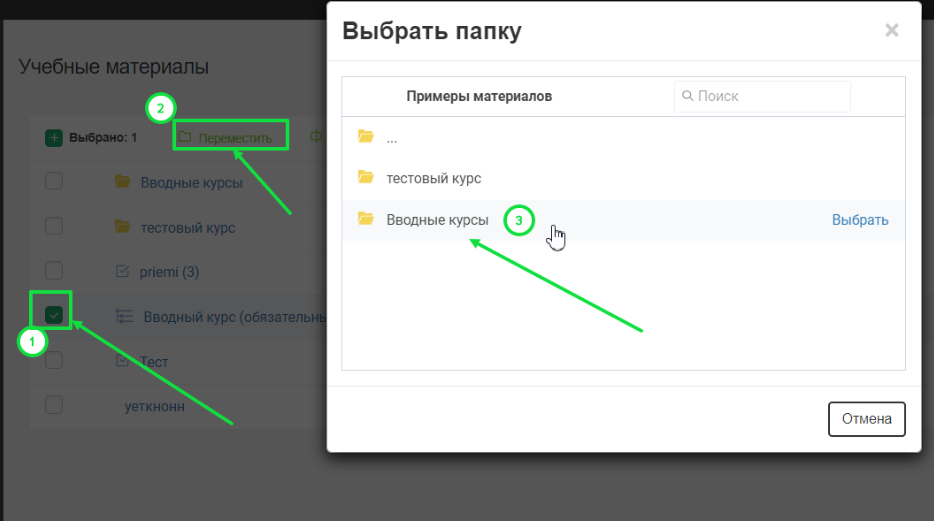Click the test icon beside priemi (3)
Image resolution: width=934 pixels, height=521 pixels.
(x=122, y=271)
